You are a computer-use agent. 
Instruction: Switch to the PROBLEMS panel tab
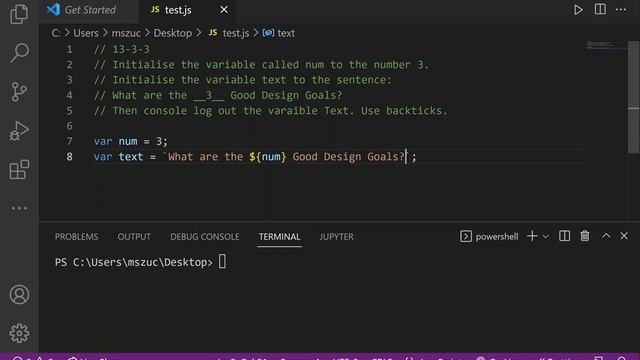point(77,237)
